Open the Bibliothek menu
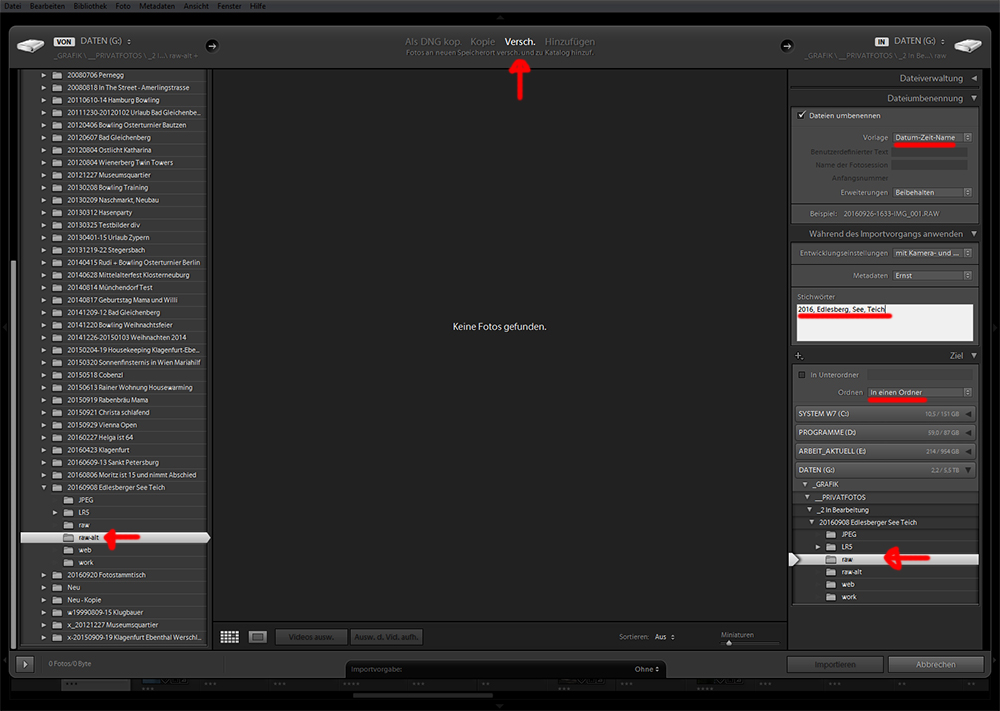 tap(90, 6)
